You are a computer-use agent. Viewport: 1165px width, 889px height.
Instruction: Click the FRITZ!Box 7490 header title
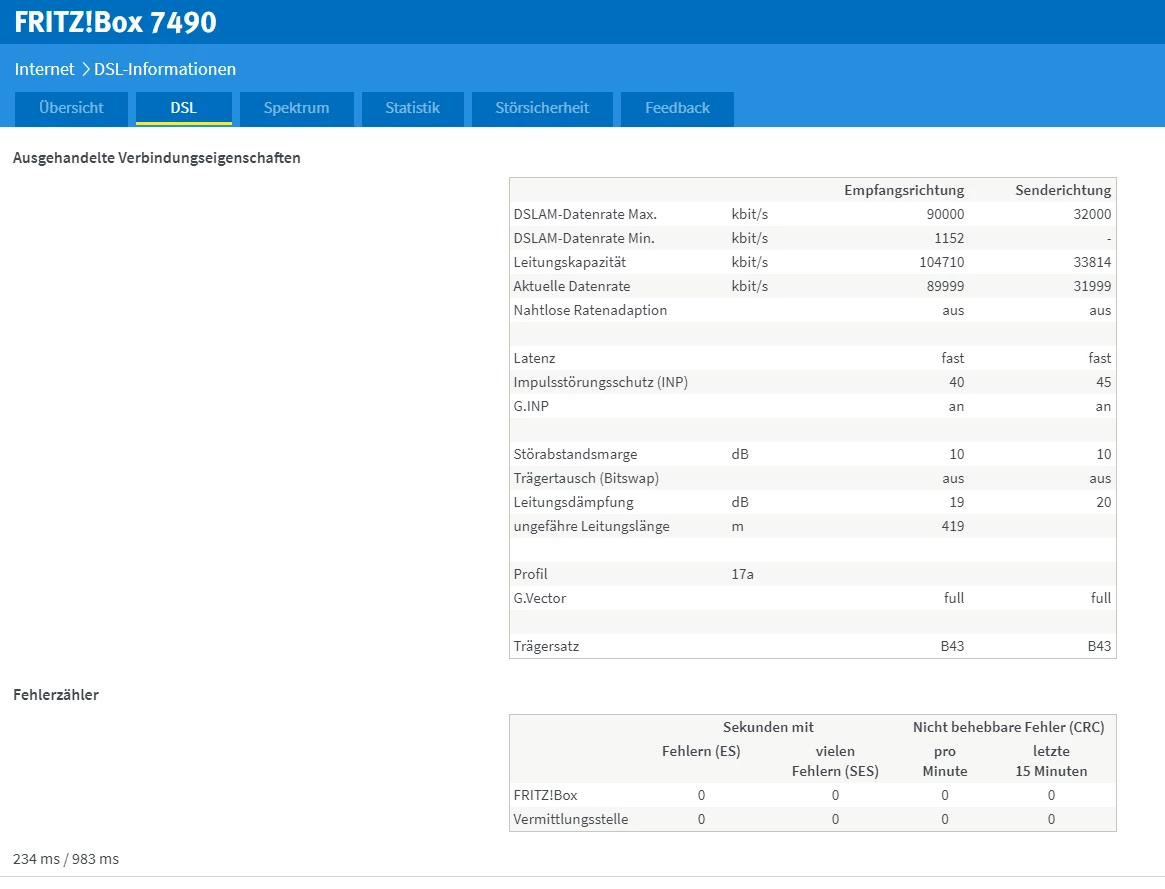coord(115,22)
